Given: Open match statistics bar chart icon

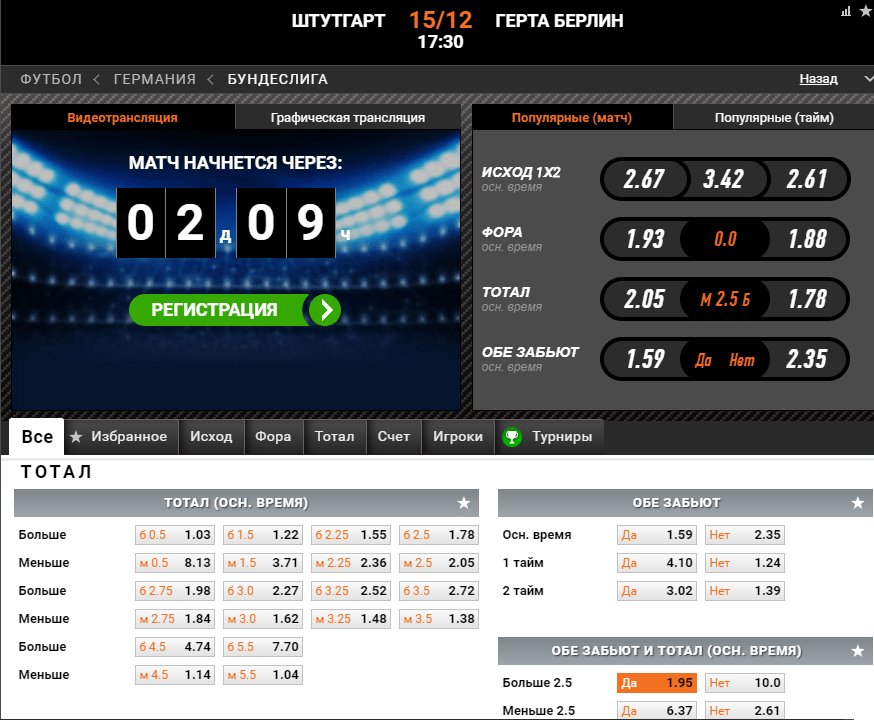Looking at the screenshot, I should click(x=846, y=11).
